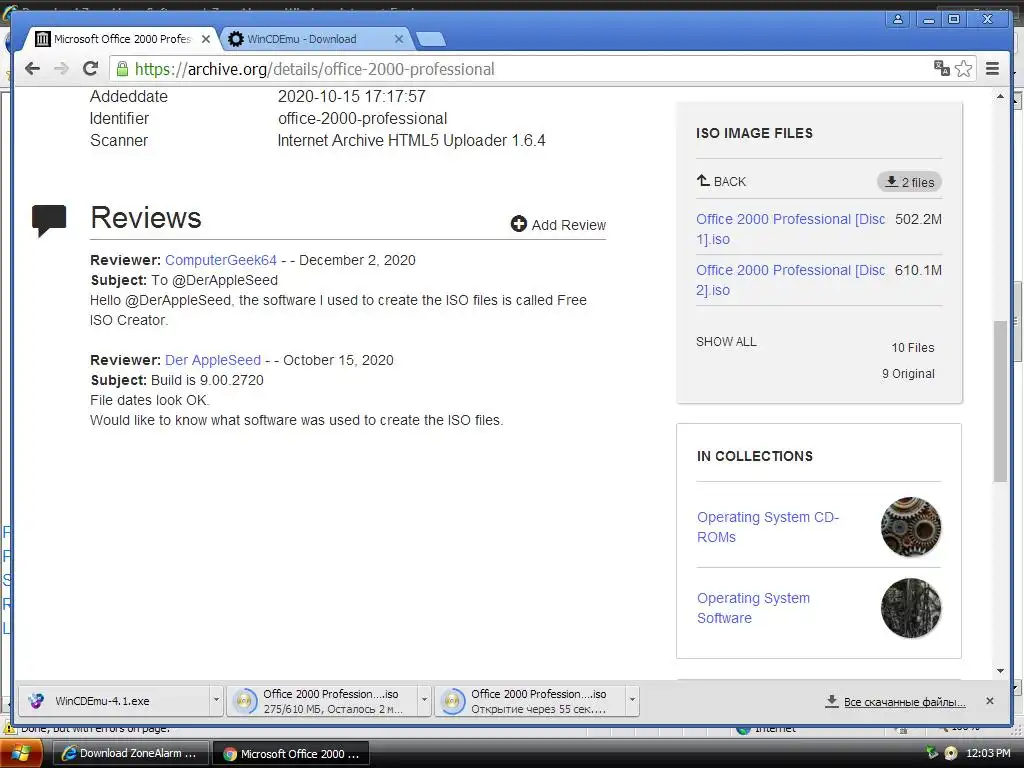Screen dimensions: 1024x768
Task: Click the gears thumbnail for CD-ROMs collection
Action: point(911,527)
